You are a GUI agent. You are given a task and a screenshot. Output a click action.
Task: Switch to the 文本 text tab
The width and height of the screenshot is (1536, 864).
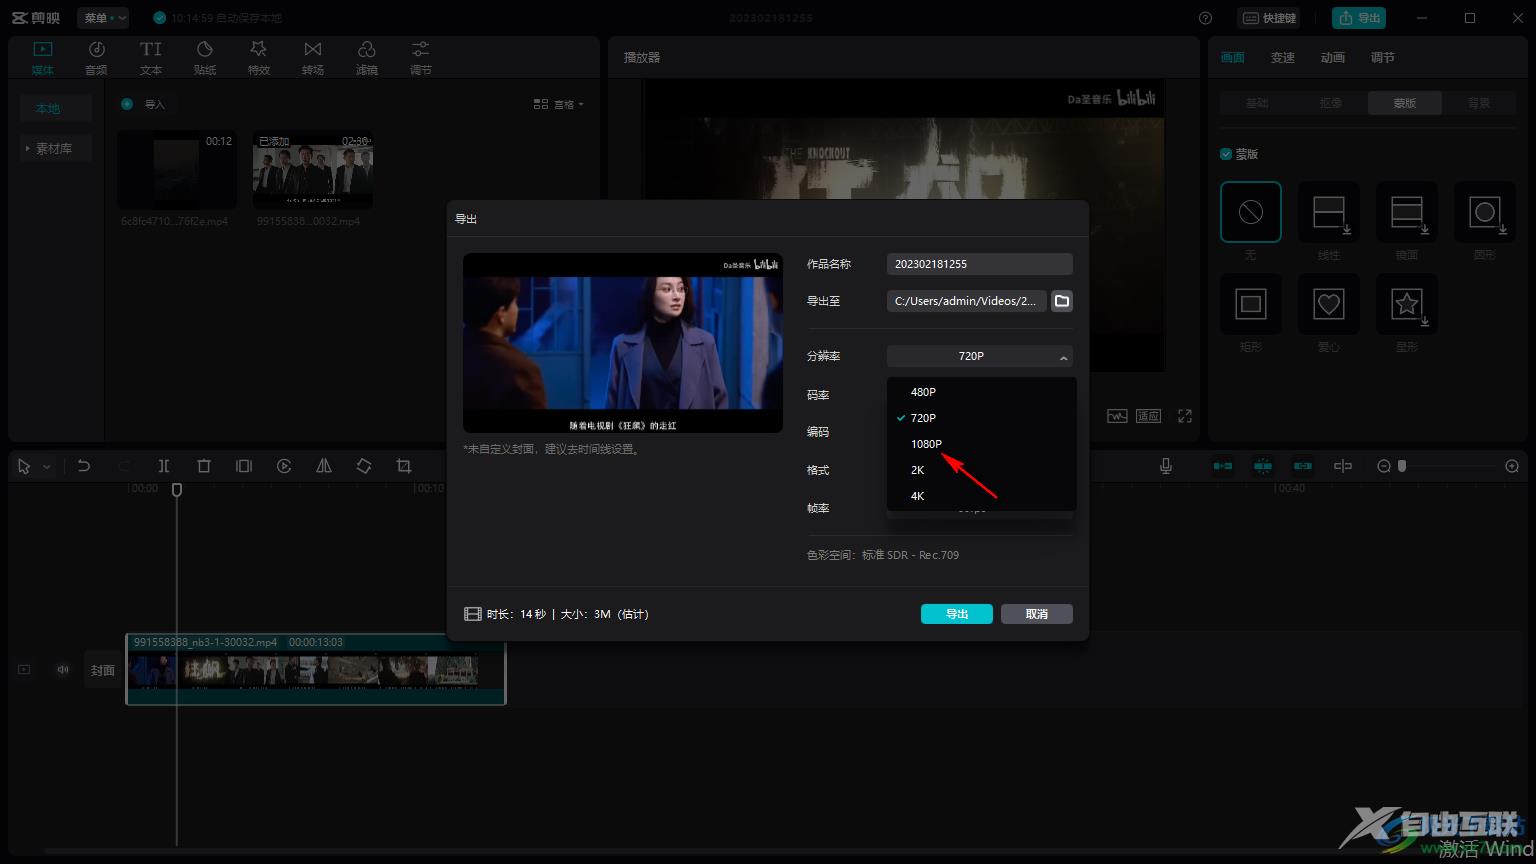coord(151,58)
